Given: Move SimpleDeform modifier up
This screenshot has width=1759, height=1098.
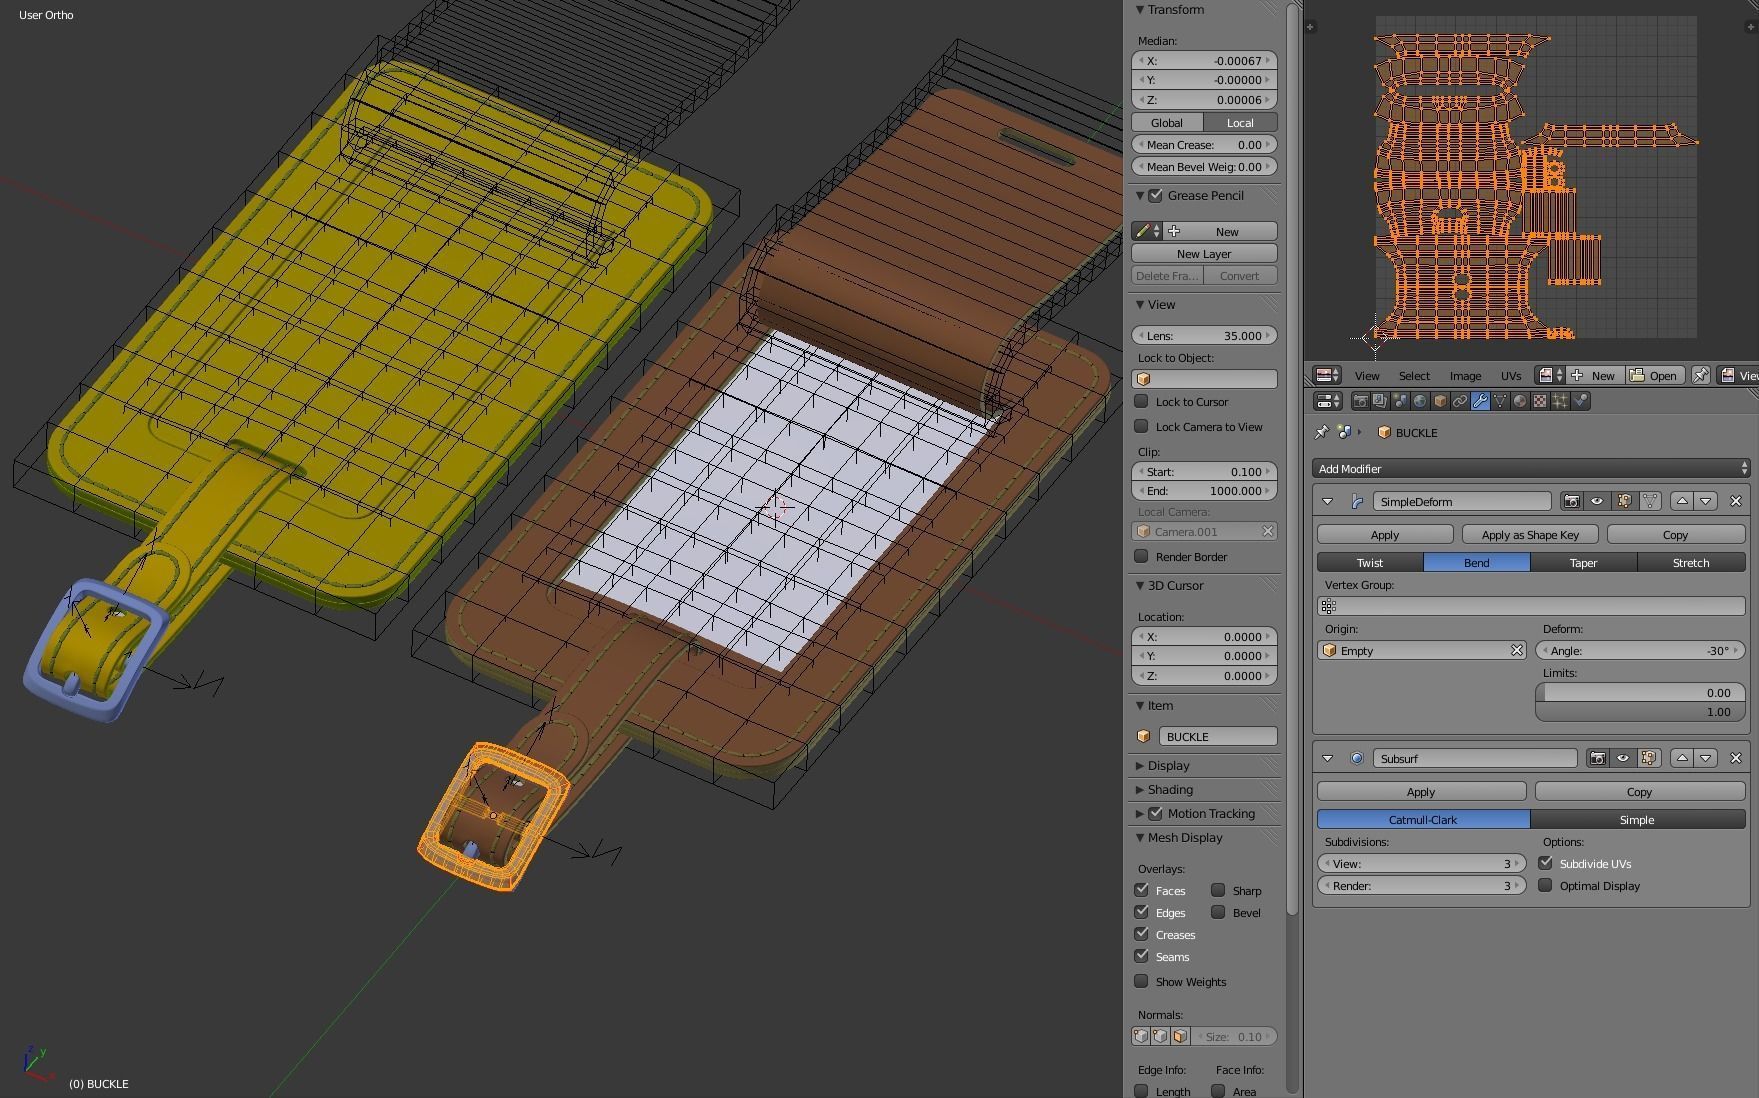Looking at the screenshot, I should [x=1682, y=501].
